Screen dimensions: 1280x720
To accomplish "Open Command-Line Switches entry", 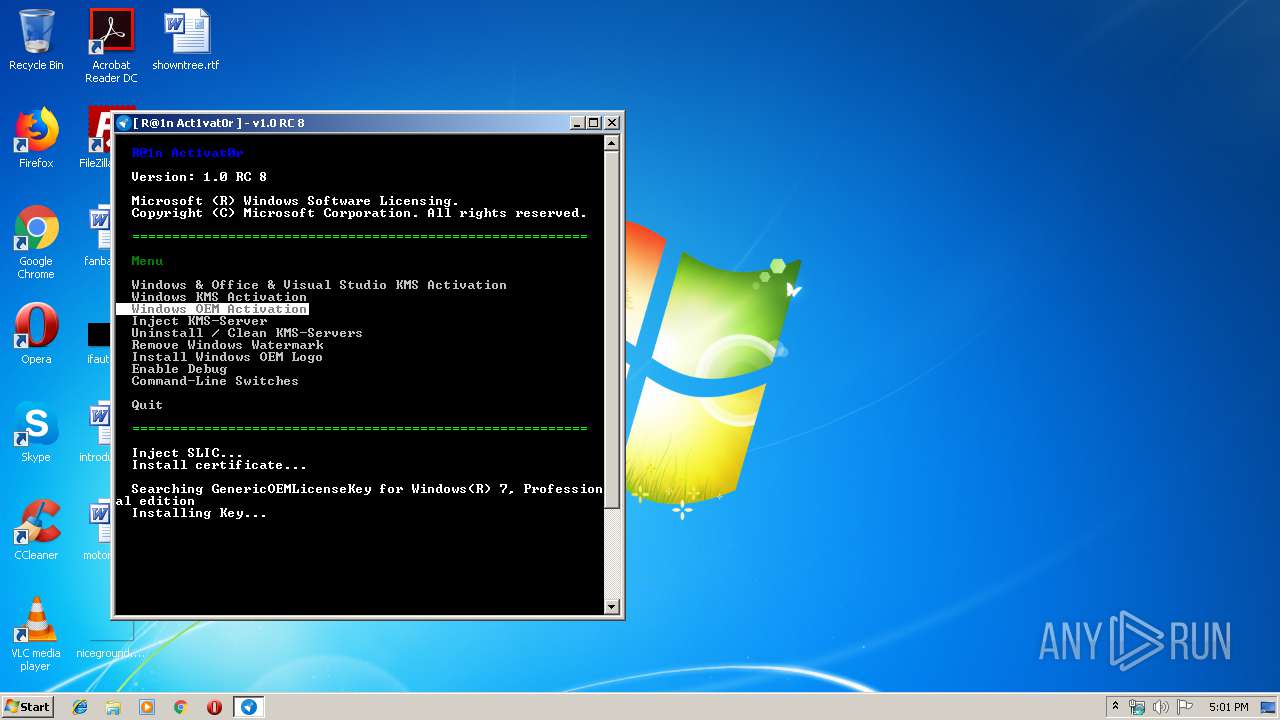I will 215,381.
